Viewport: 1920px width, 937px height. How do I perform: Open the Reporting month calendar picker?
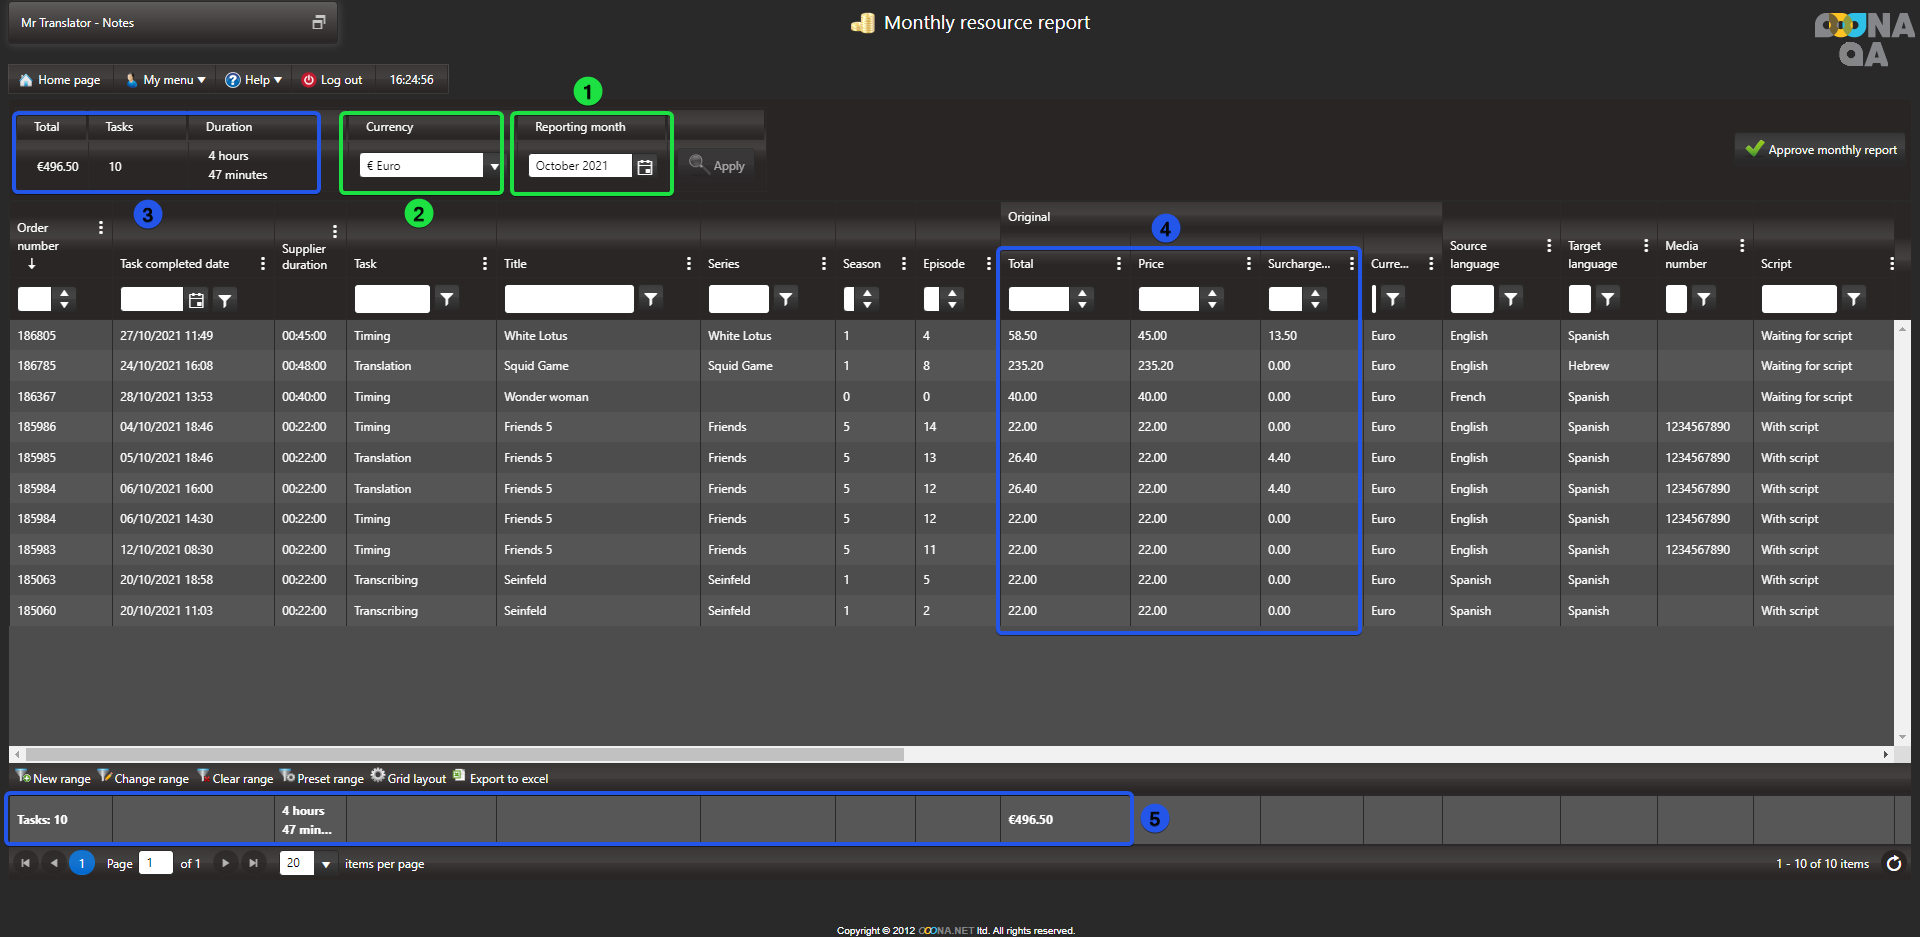[x=645, y=167]
